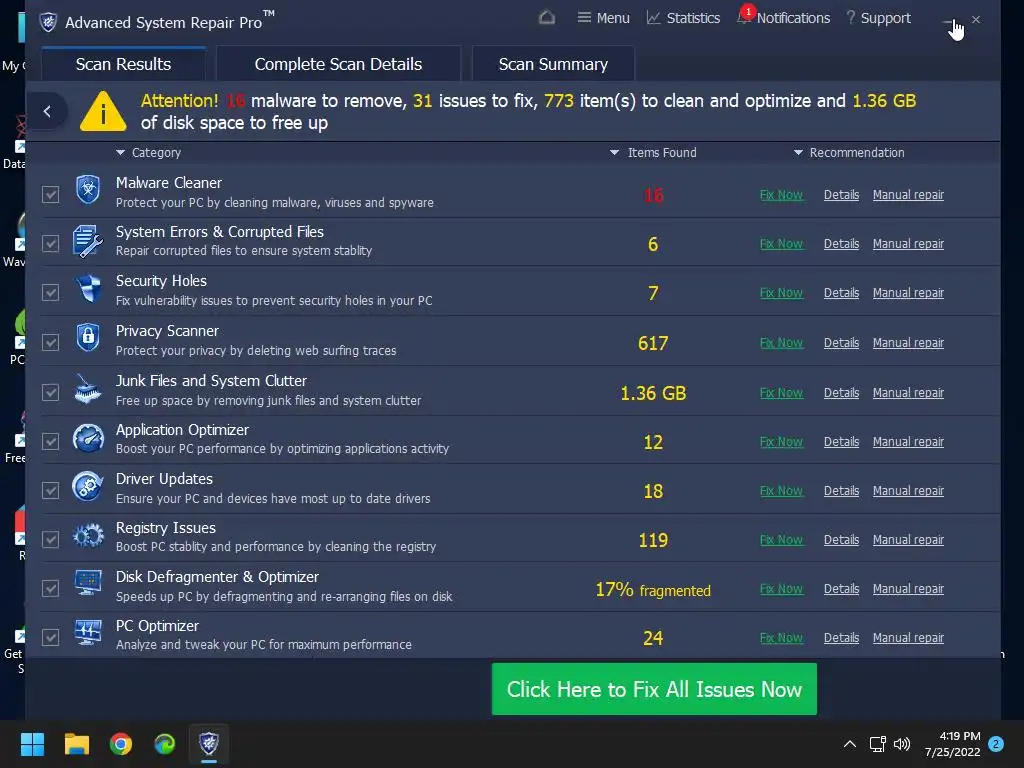Click the Security Holes shield icon
This screenshot has width=1024, height=768.
pyautogui.click(x=88, y=289)
